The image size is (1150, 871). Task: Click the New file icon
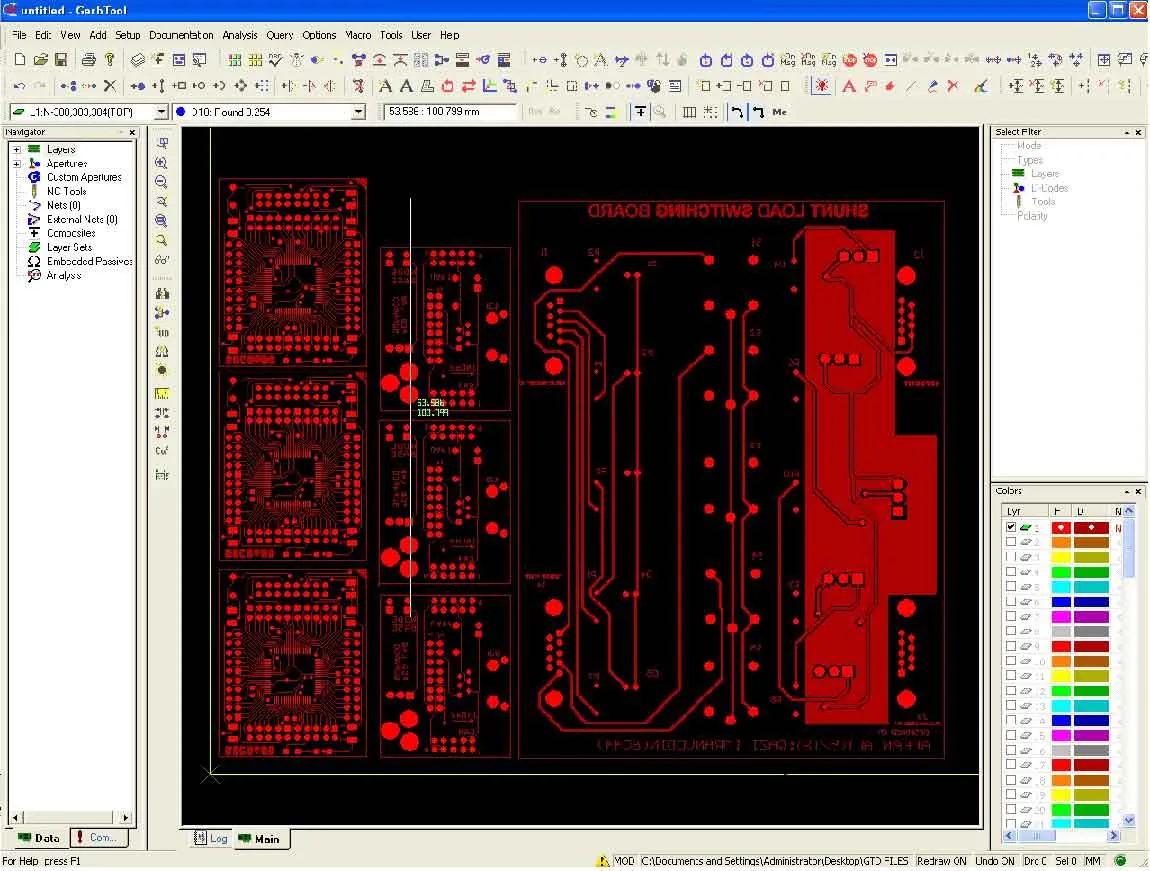pos(20,59)
